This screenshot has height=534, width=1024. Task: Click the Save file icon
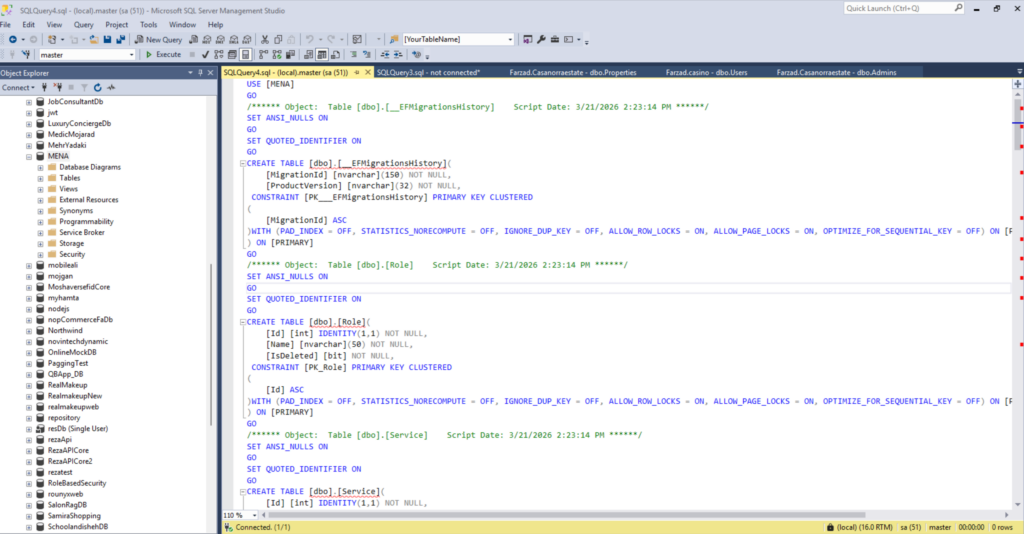[107, 39]
